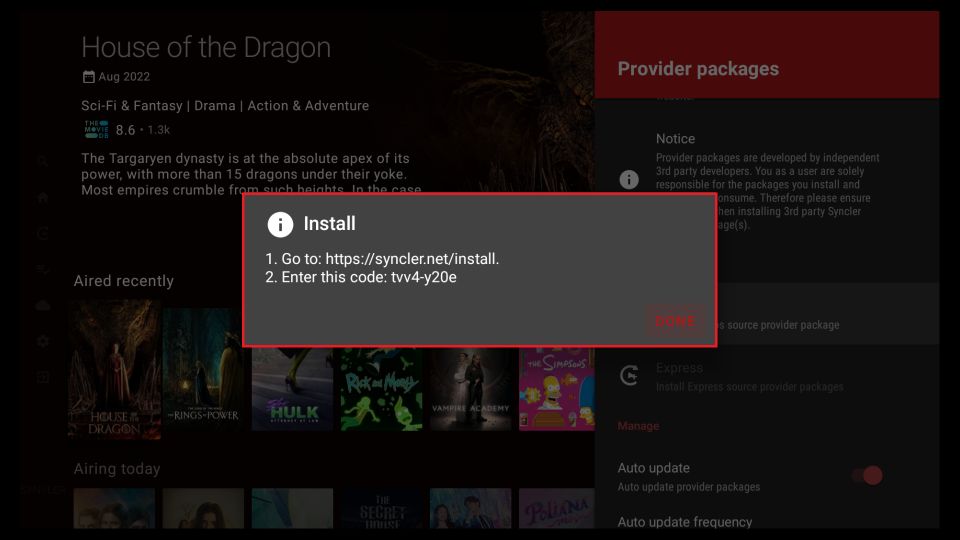Click the syncler.net/install URL text
This screenshot has width=960, height=540.
tap(412, 259)
